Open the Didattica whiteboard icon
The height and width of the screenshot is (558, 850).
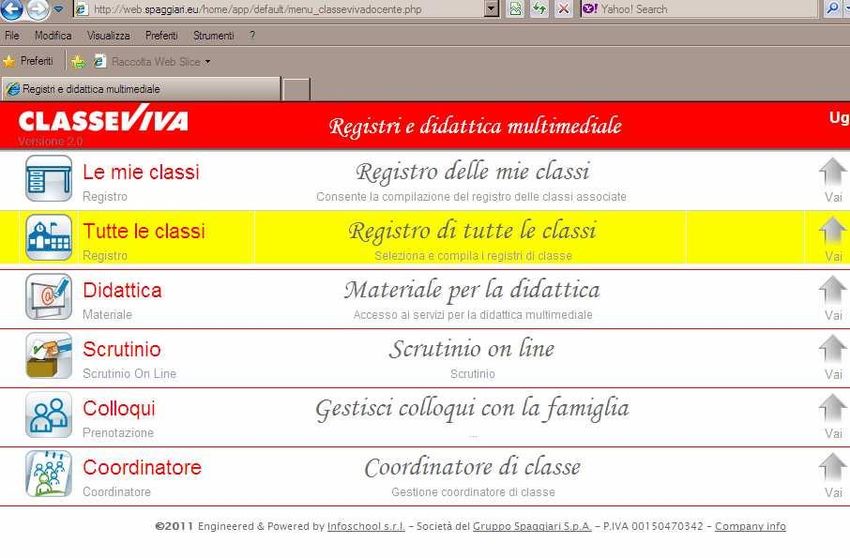point(48,297)
